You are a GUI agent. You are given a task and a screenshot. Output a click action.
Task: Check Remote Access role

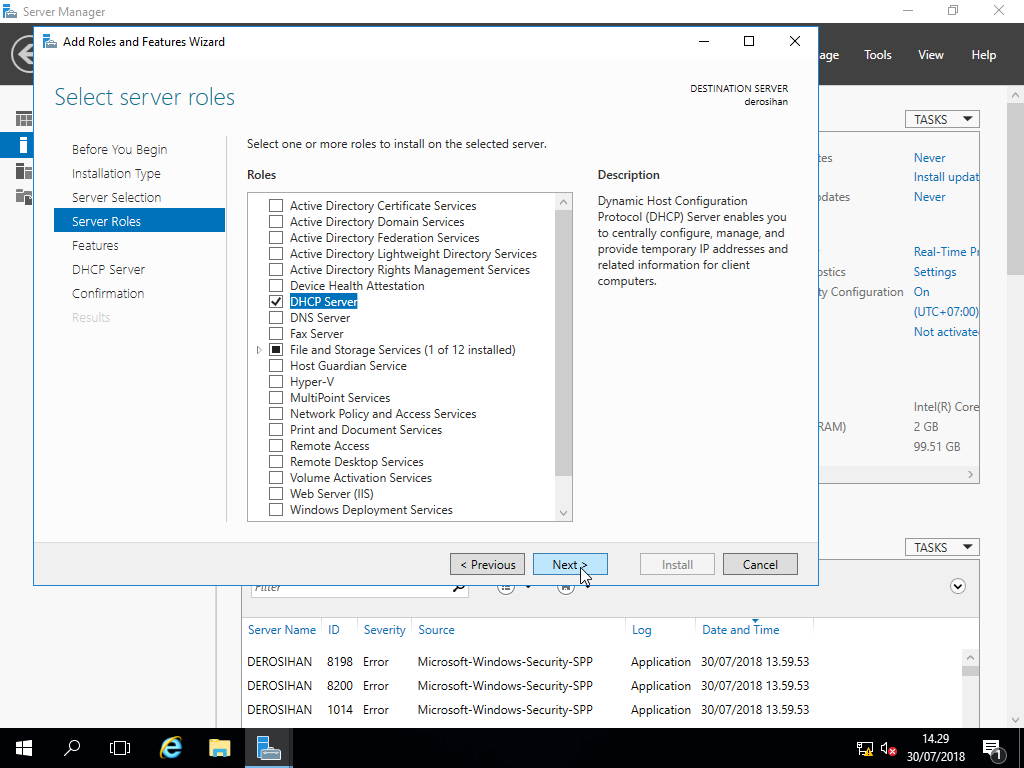pos(276,446)
